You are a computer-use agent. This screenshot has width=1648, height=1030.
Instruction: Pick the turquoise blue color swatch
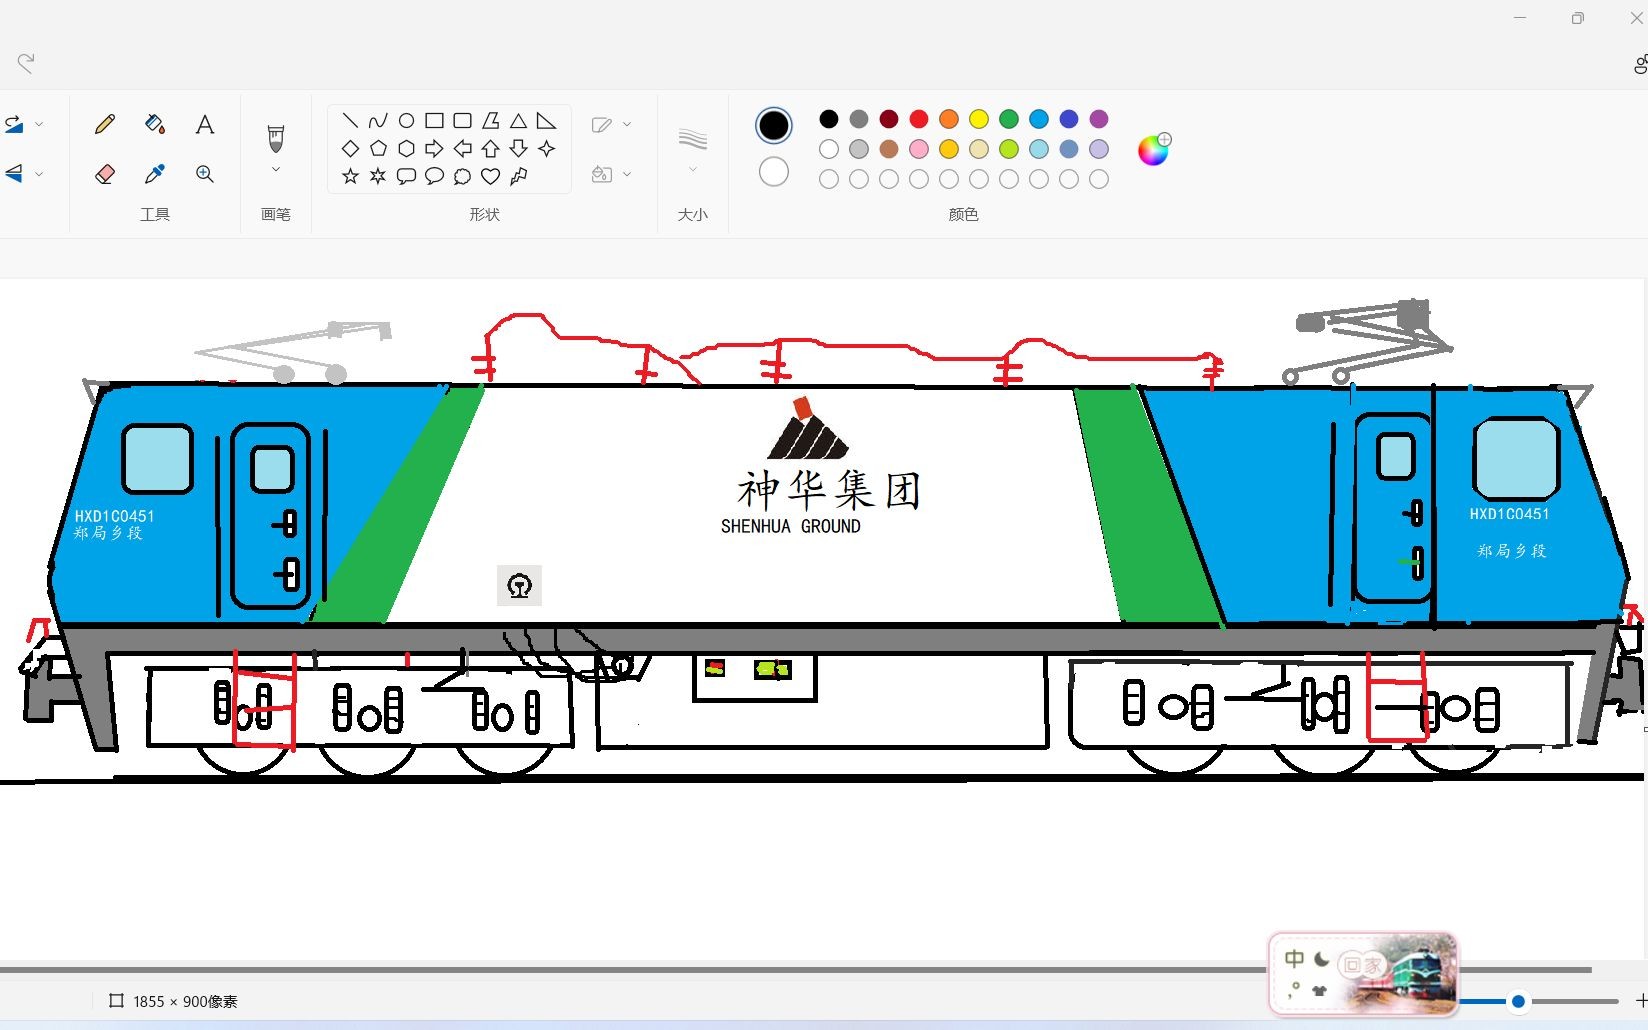(x=1039, y=119)
